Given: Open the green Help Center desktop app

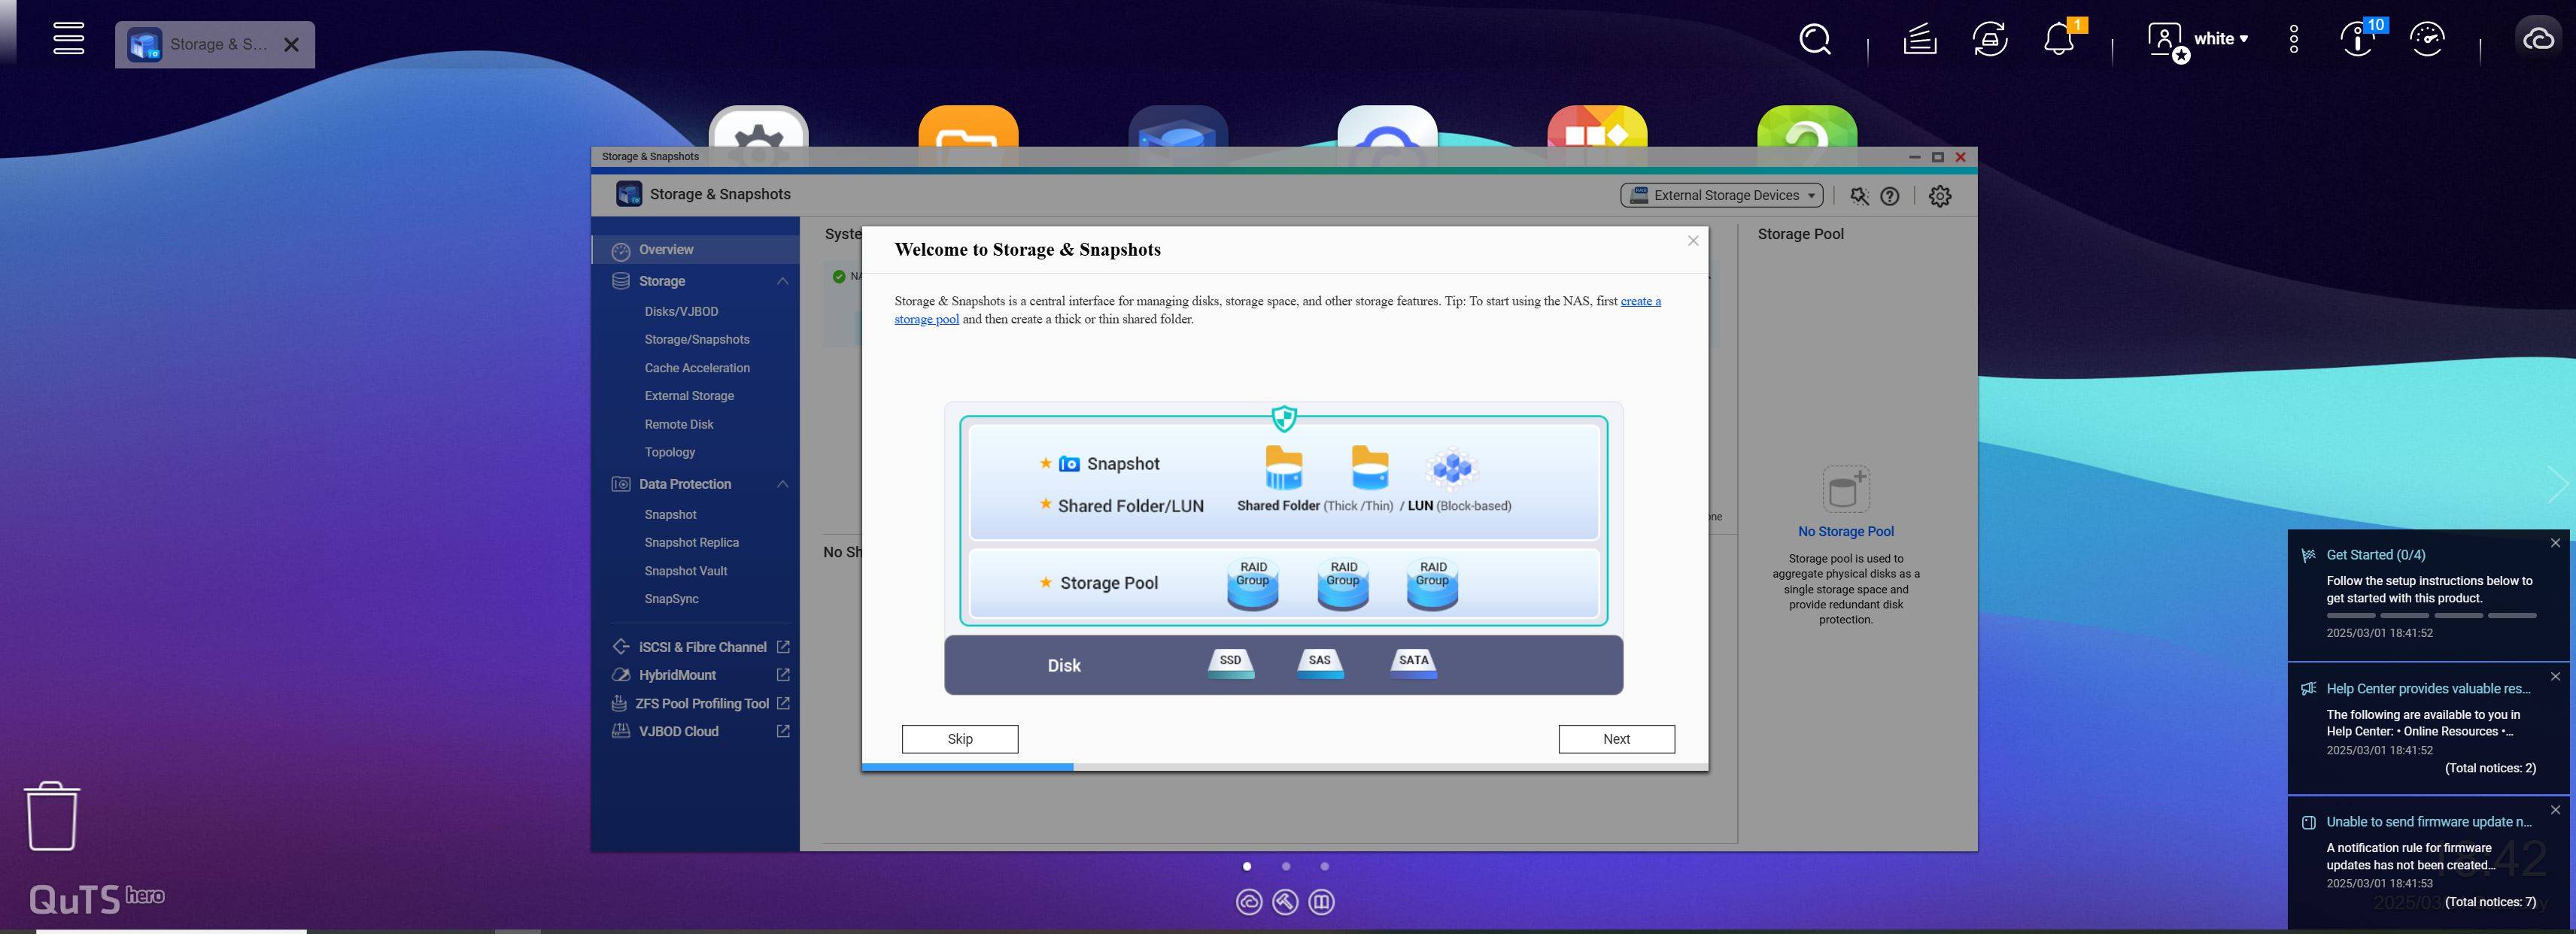Looking at the screenshot, I should 1807,128.
